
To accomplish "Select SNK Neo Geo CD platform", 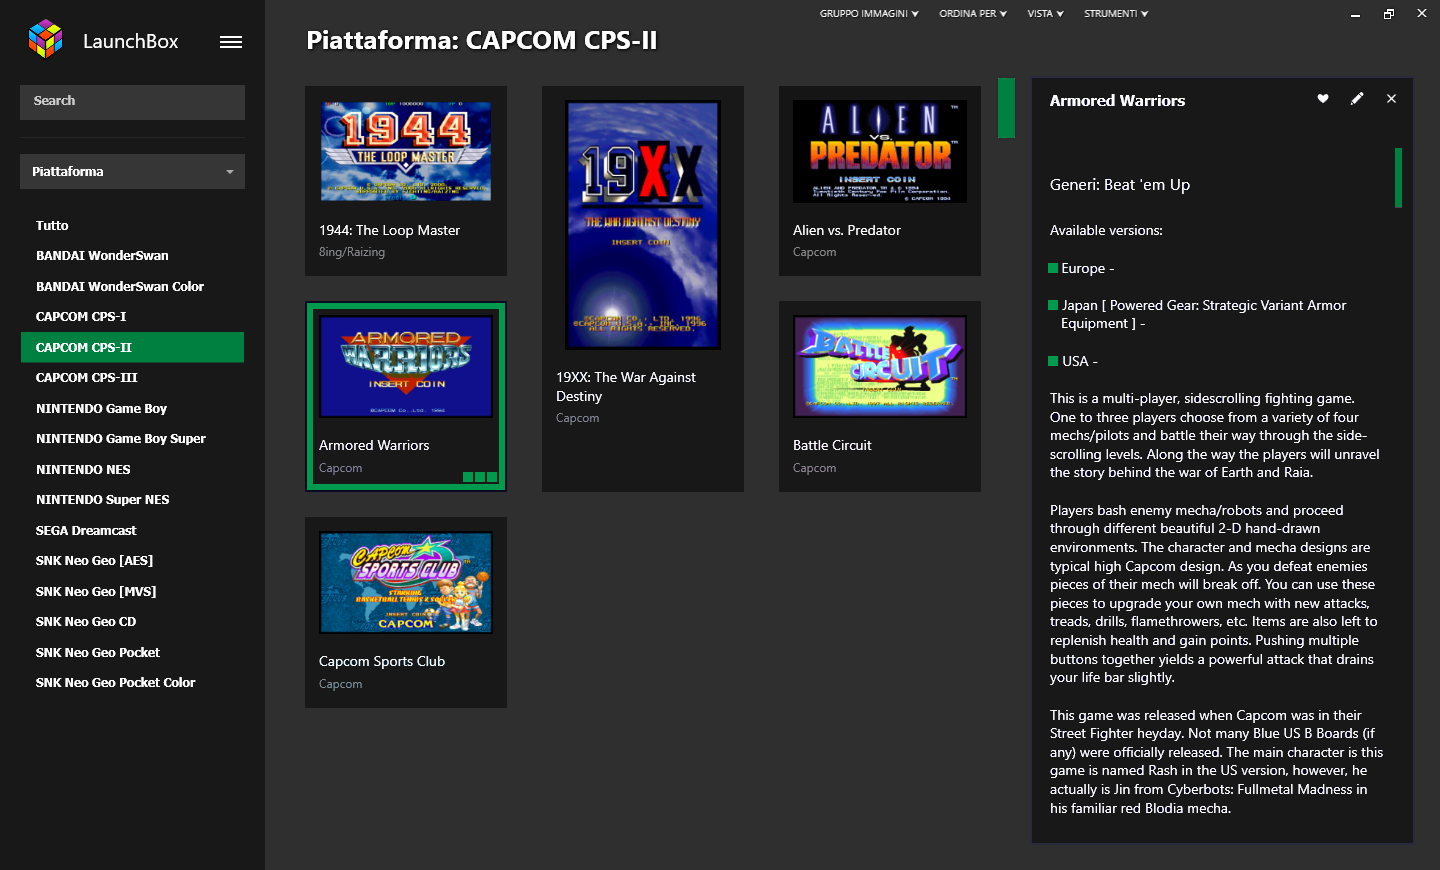I will [132, 622].
